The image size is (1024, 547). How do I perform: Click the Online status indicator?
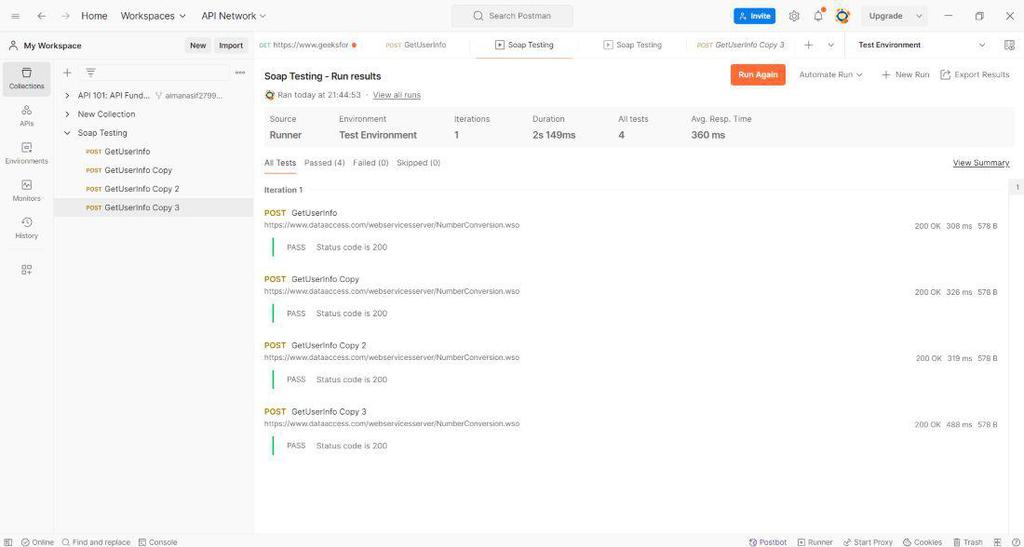click(x=37, y=542)
